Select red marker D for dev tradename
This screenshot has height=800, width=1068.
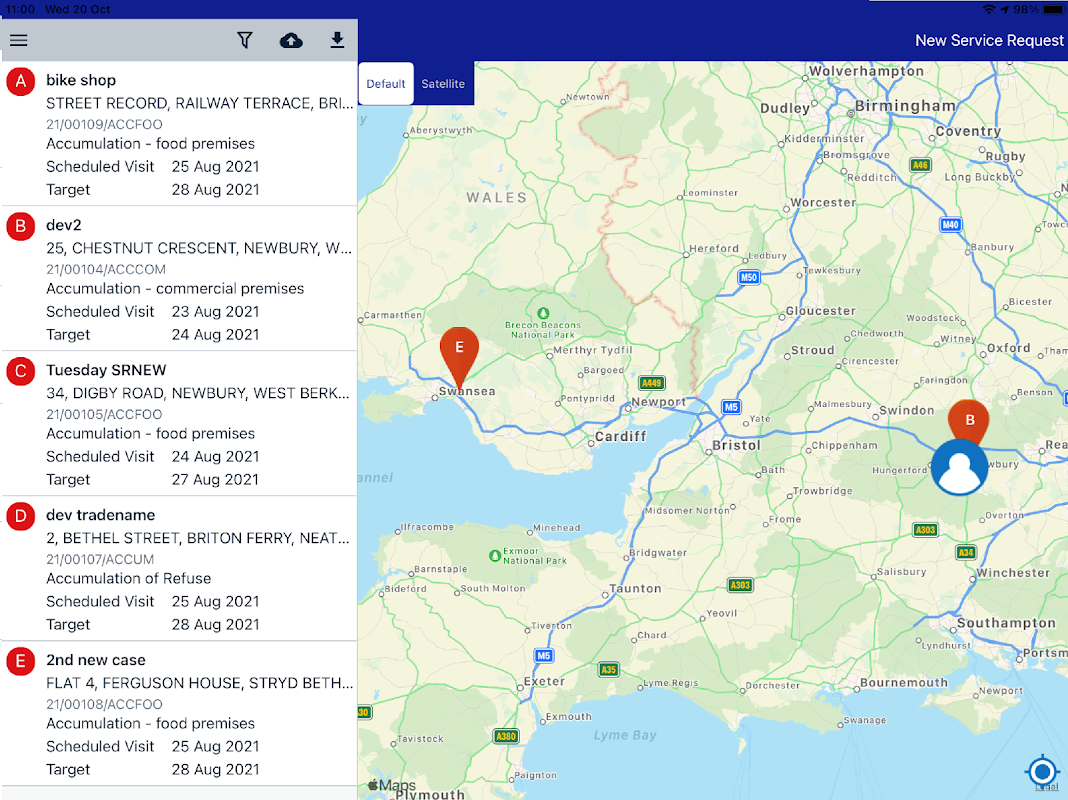[20, 516]
